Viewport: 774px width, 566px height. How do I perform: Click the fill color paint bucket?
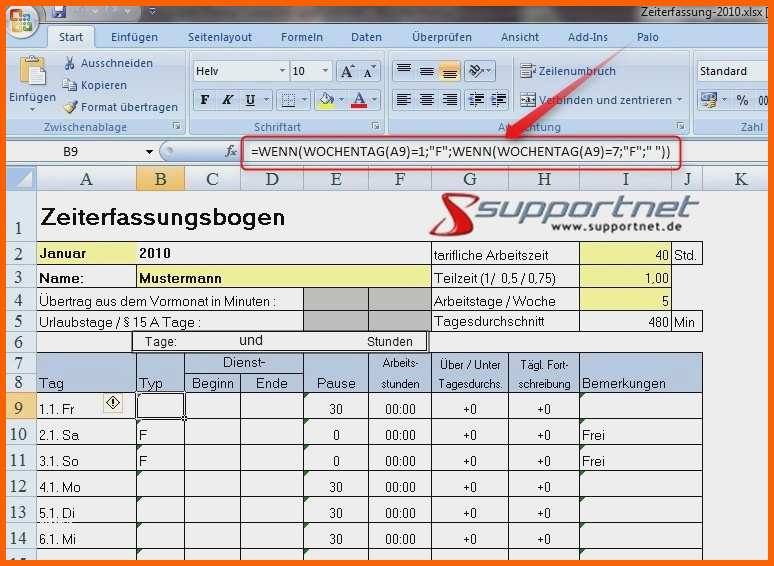pyautogui.click(x=324, y=100)
